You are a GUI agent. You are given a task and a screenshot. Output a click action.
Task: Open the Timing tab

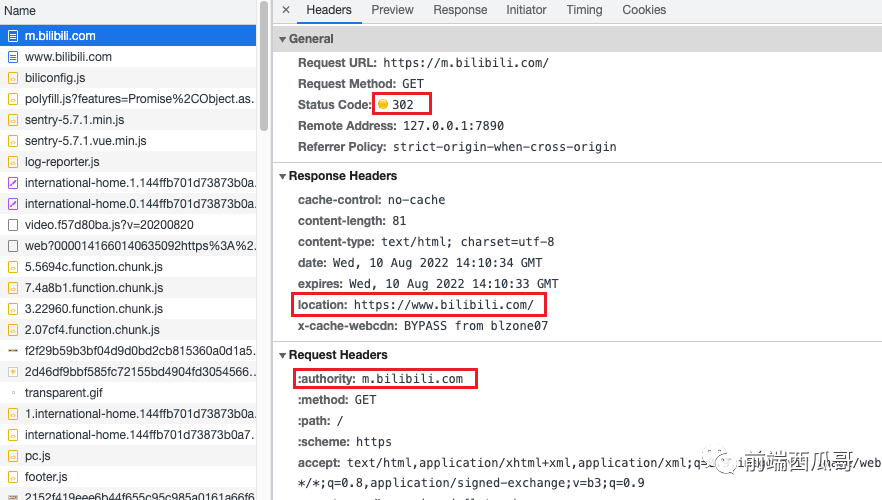click(x=584, y=10)
